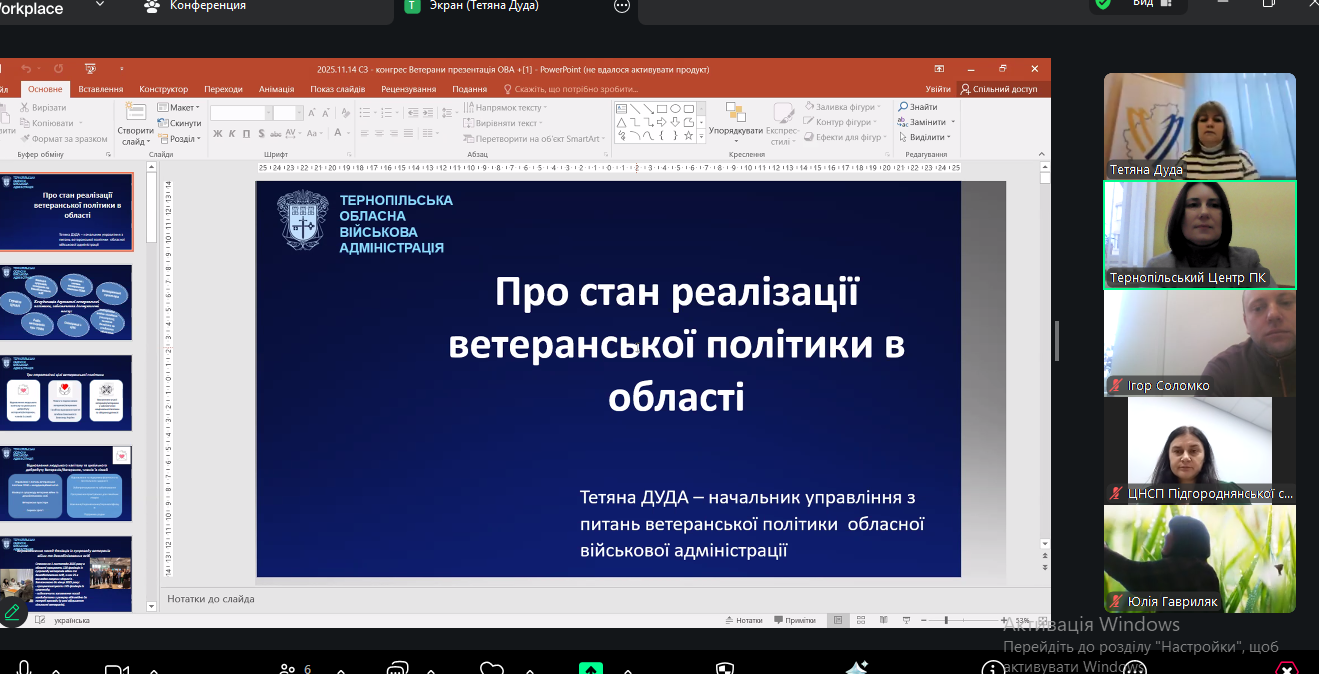Click the Find (Знайти) magnifier icon

[x=903, y=107]
